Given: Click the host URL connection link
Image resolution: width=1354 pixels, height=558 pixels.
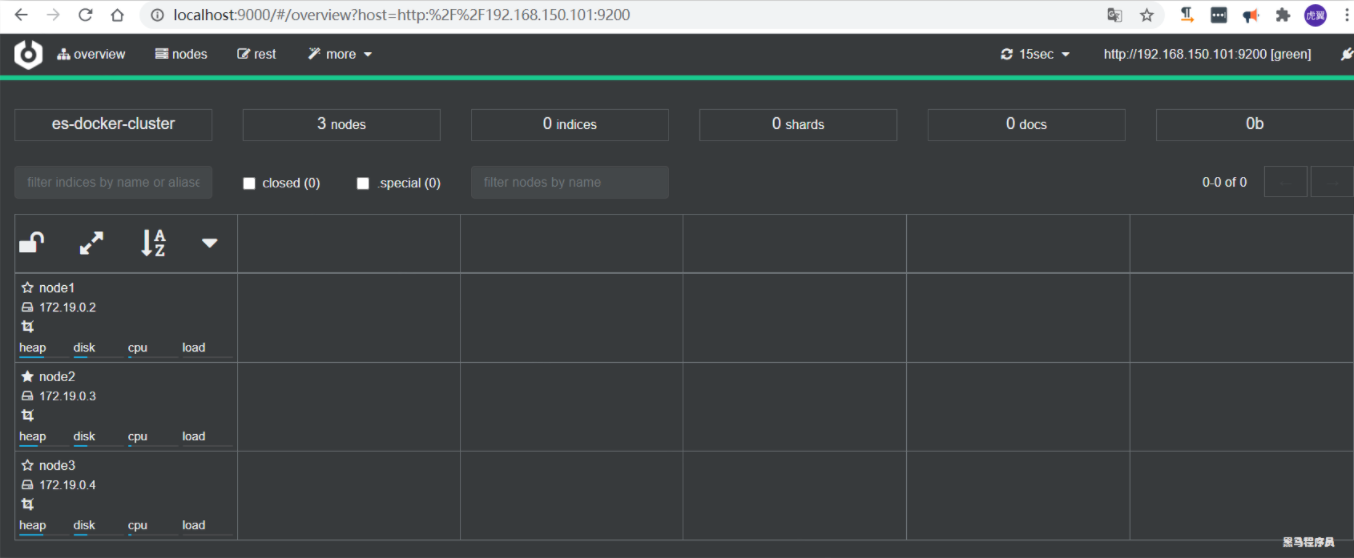Looking at the screenshot, I should coord(1206,54).
